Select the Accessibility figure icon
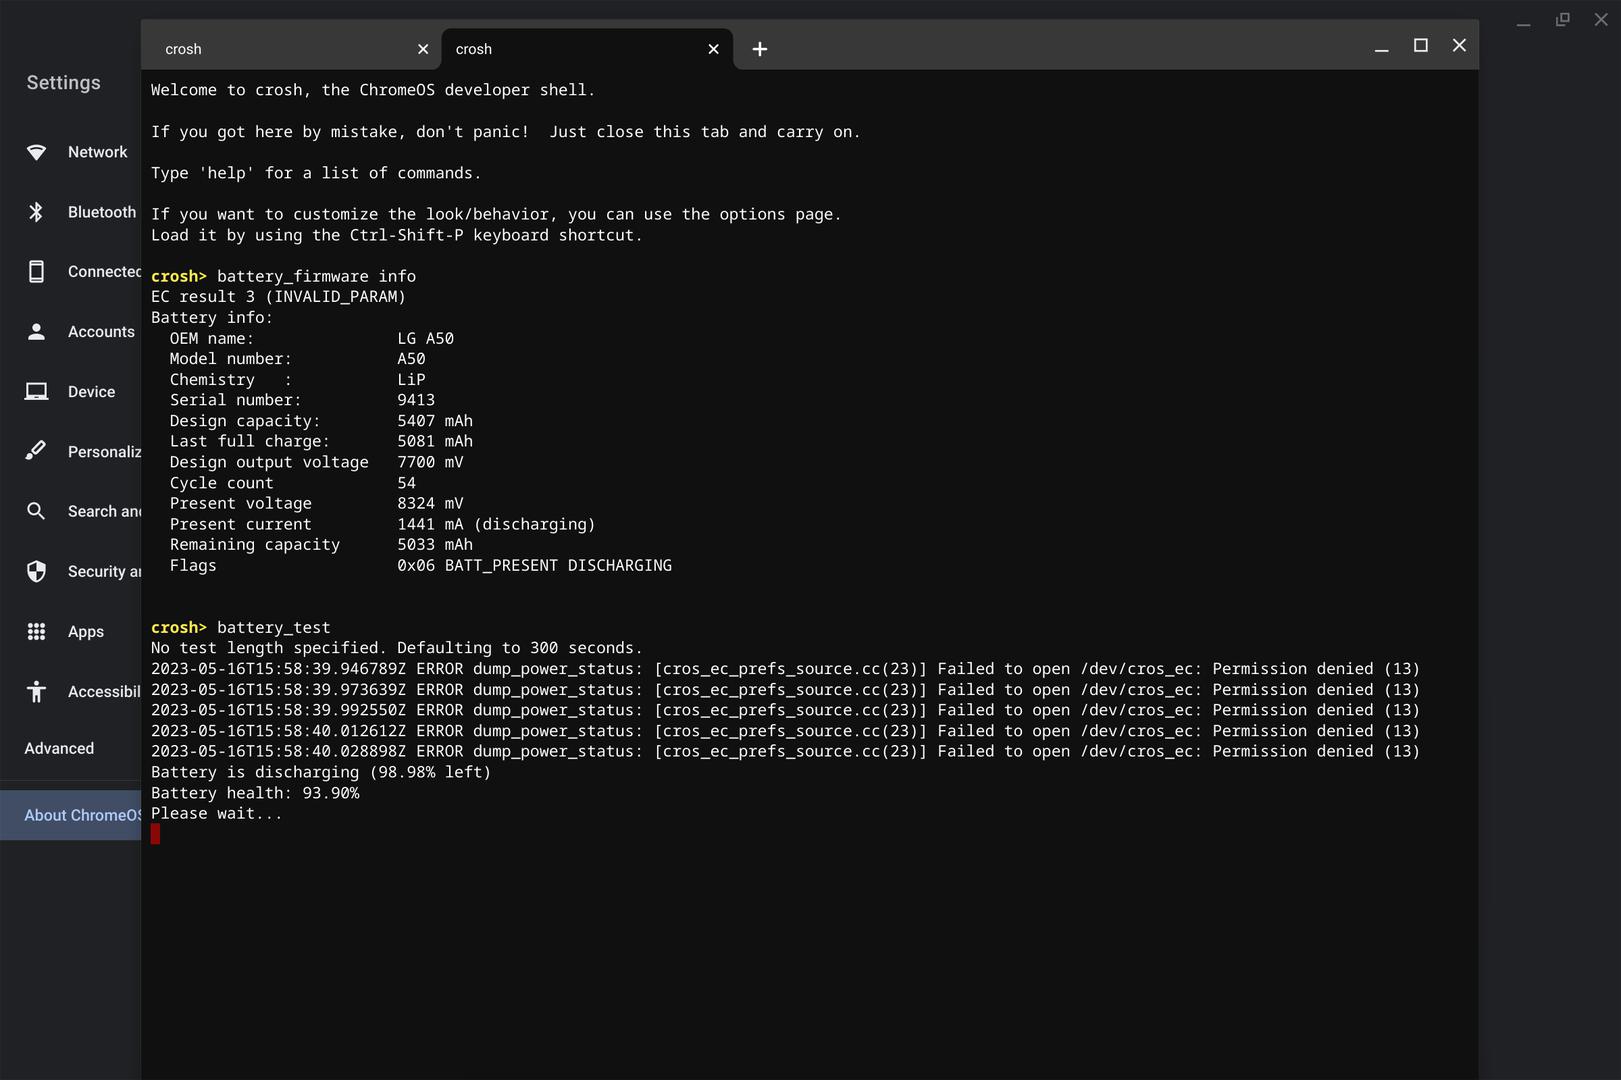 tap(36, 692)
